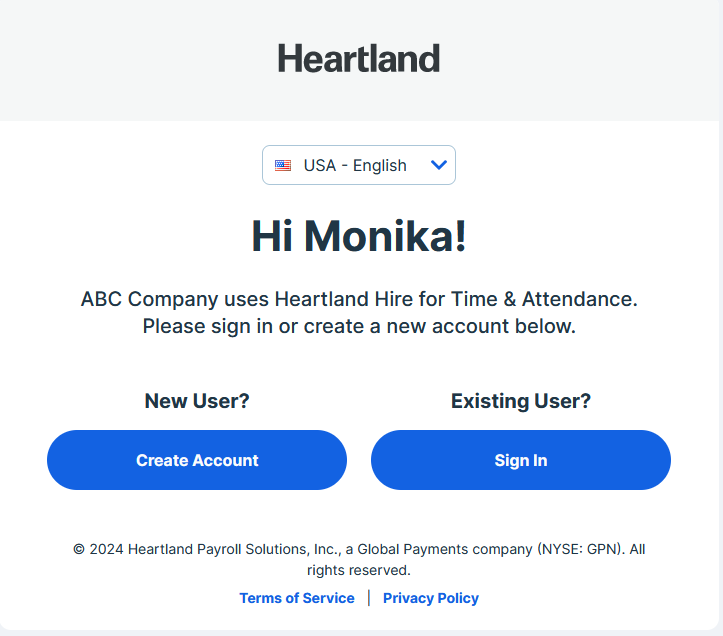The image size is (723, 636).
Task: Open the USA - English language dropdown
Action: (x=359, y=165)
